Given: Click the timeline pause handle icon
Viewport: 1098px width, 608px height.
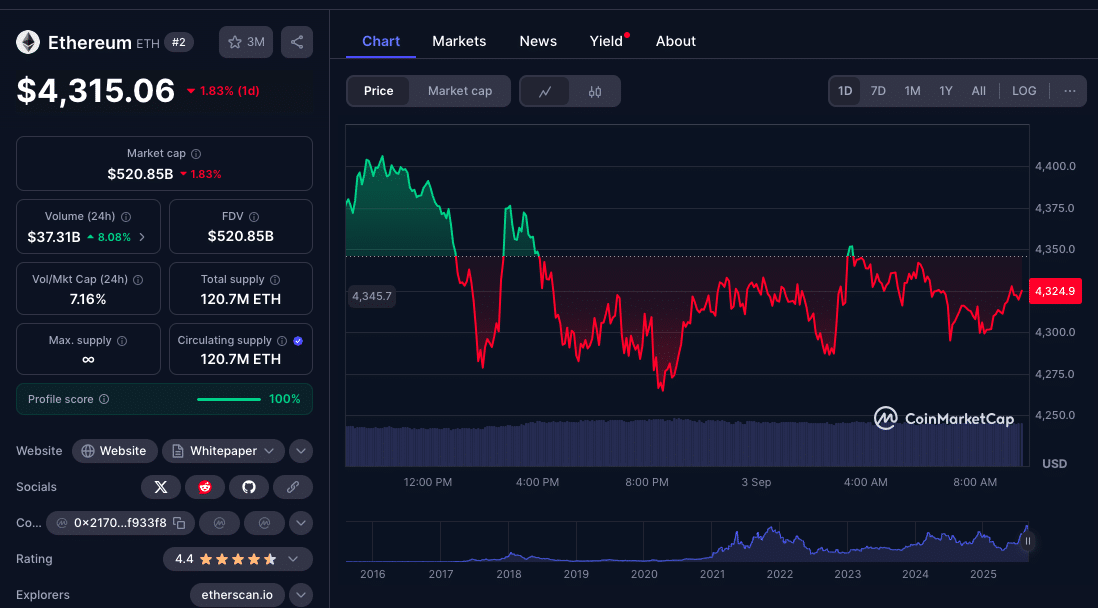Looking at the screenshot, I should (x=1027, y=541).
